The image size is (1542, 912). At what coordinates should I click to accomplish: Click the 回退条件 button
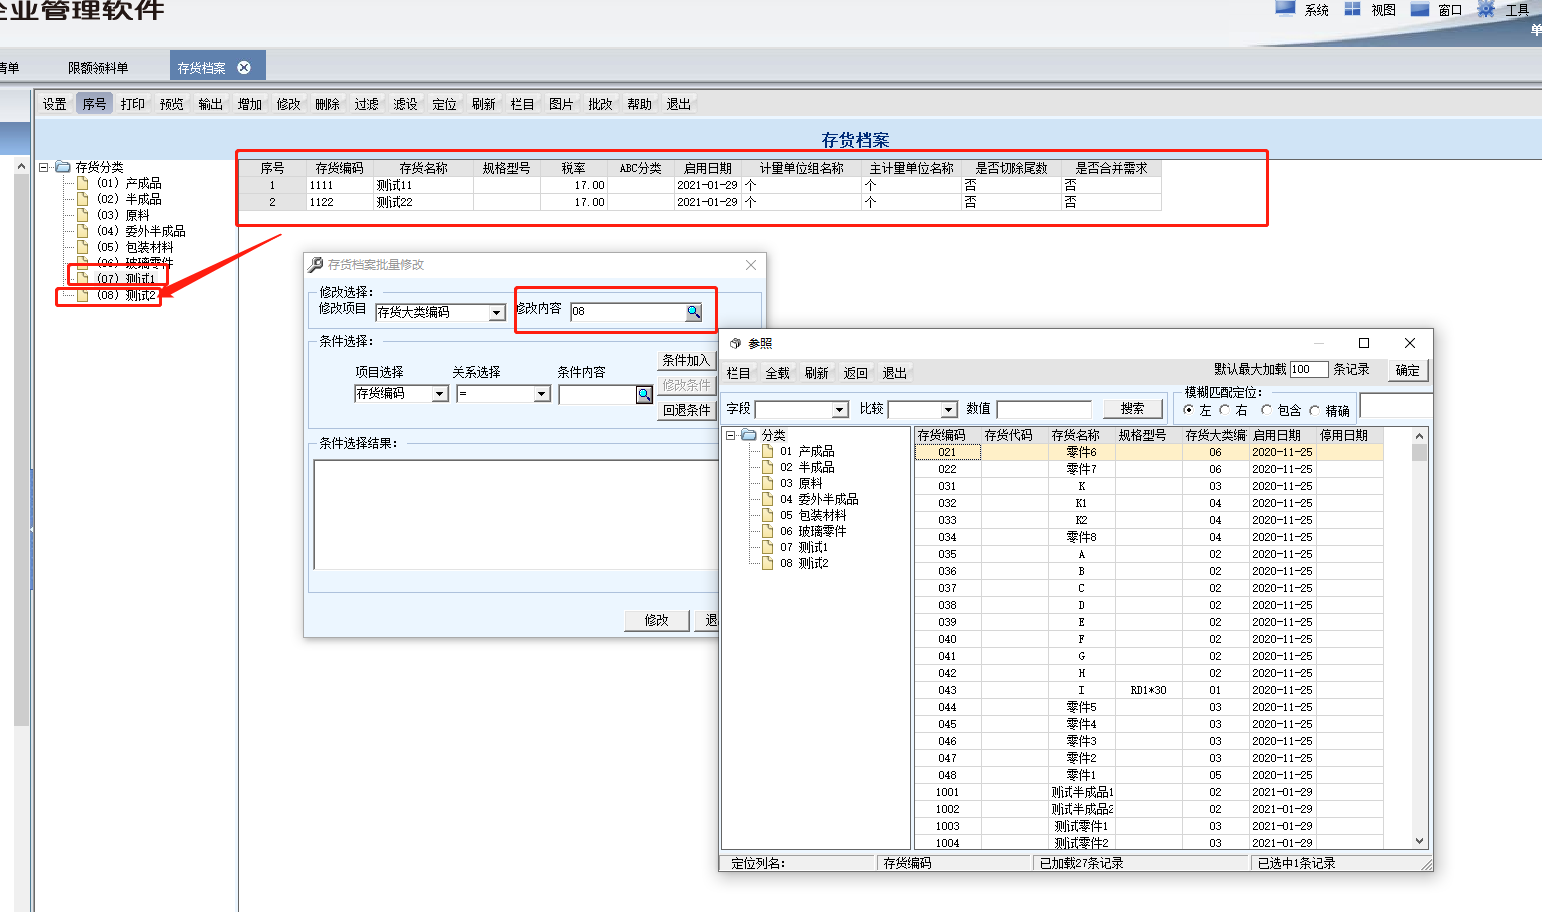[x=686, y=410]
